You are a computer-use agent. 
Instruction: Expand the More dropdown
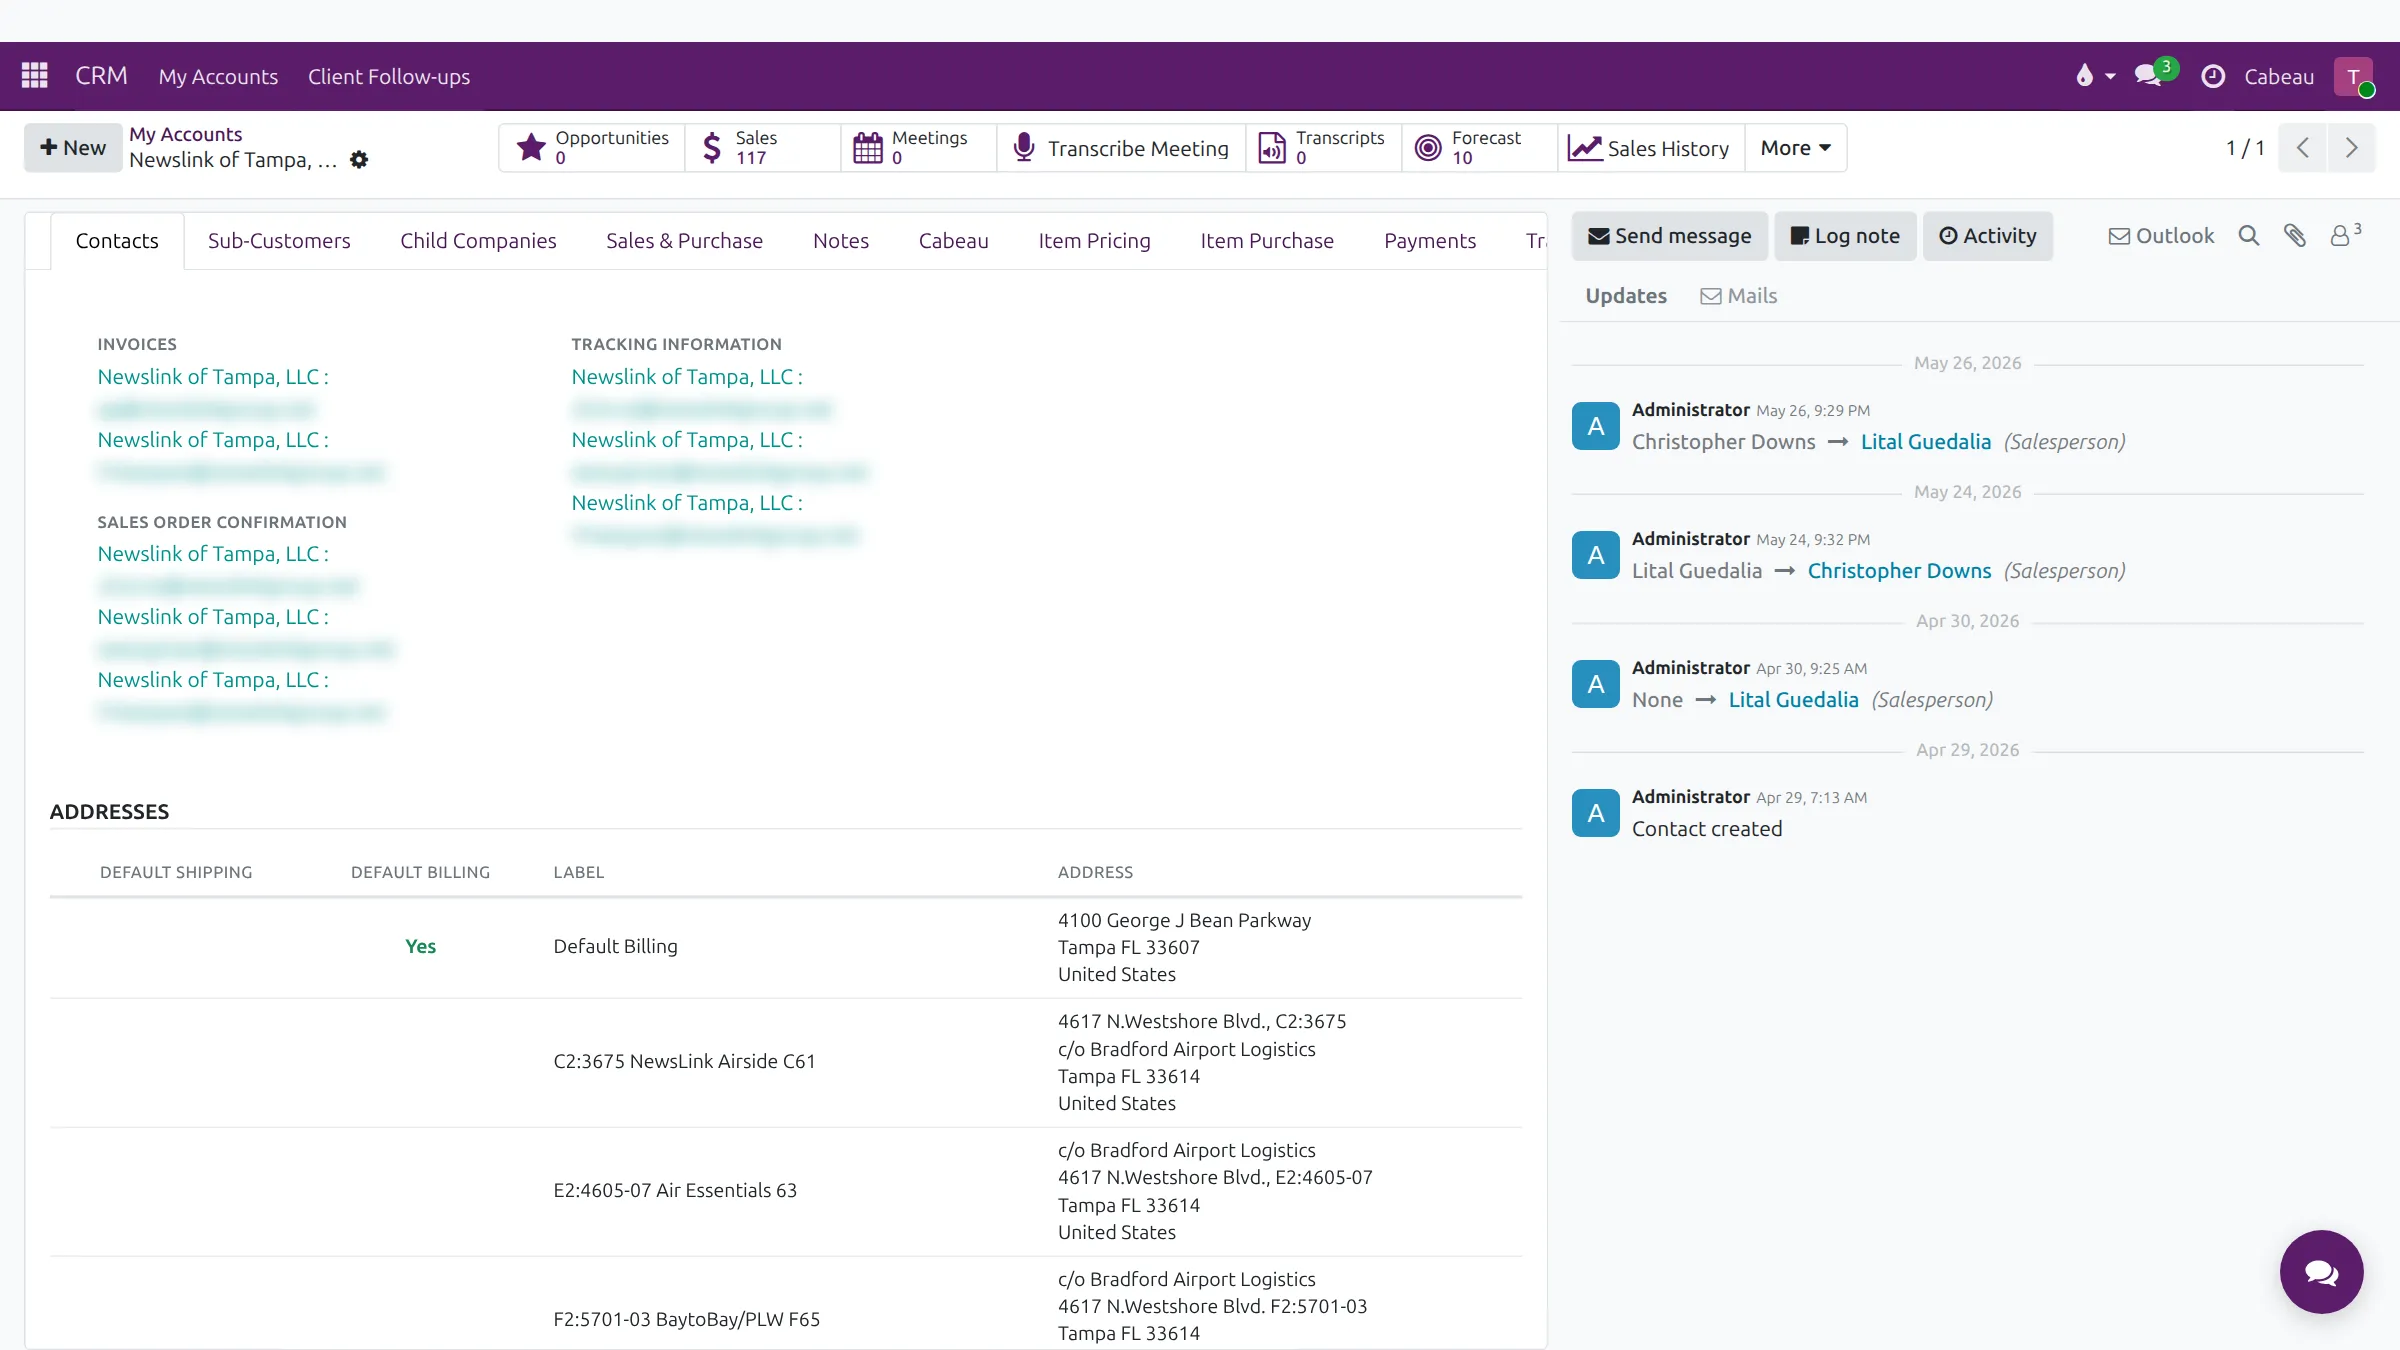tap(1795, 148)
